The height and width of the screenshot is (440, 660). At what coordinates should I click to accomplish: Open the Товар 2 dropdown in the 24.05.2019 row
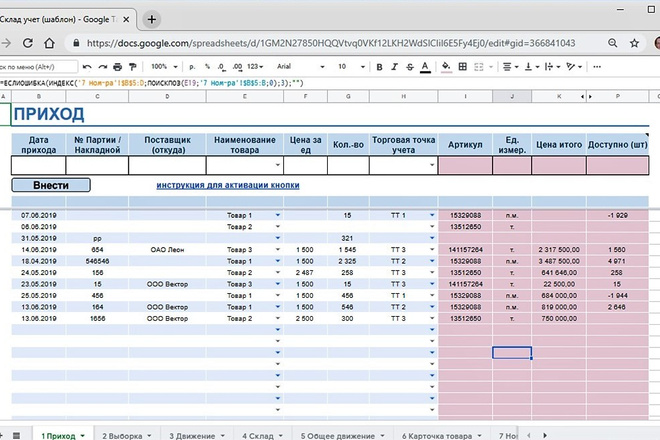277,272
